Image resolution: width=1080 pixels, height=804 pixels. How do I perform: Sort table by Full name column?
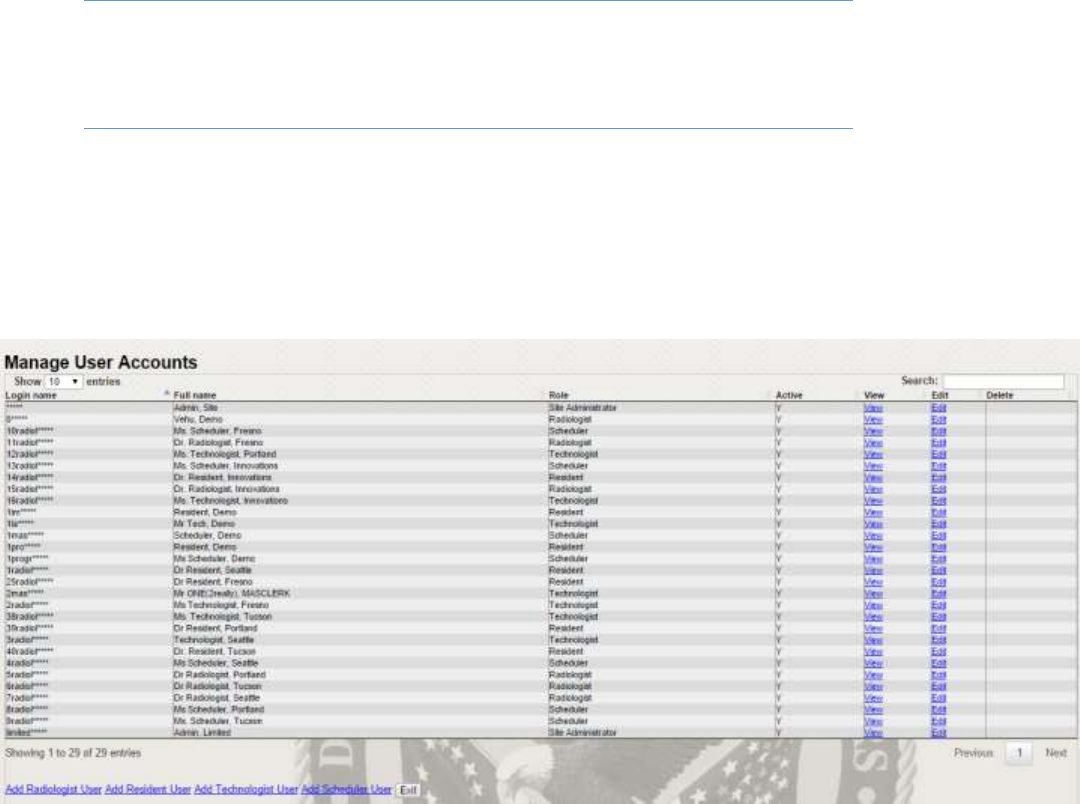[x=194, y=395]
